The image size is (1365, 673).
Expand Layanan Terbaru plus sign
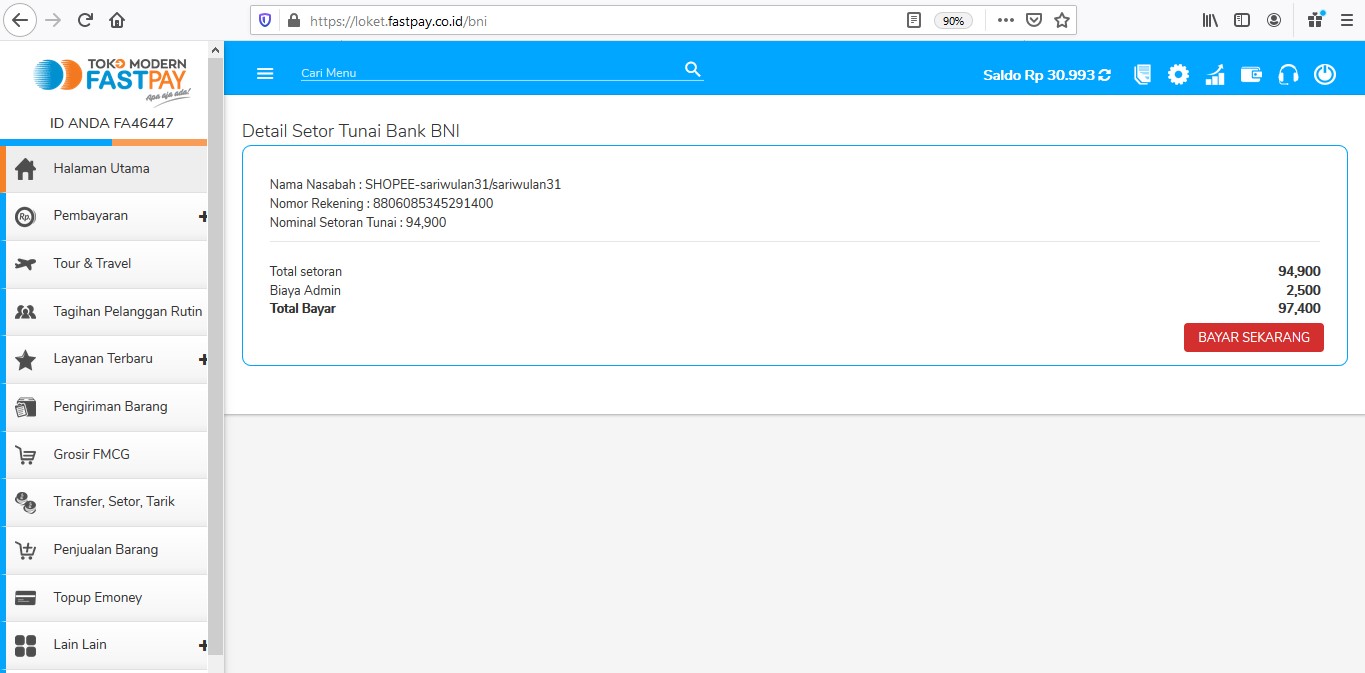(x=203, y=359)
